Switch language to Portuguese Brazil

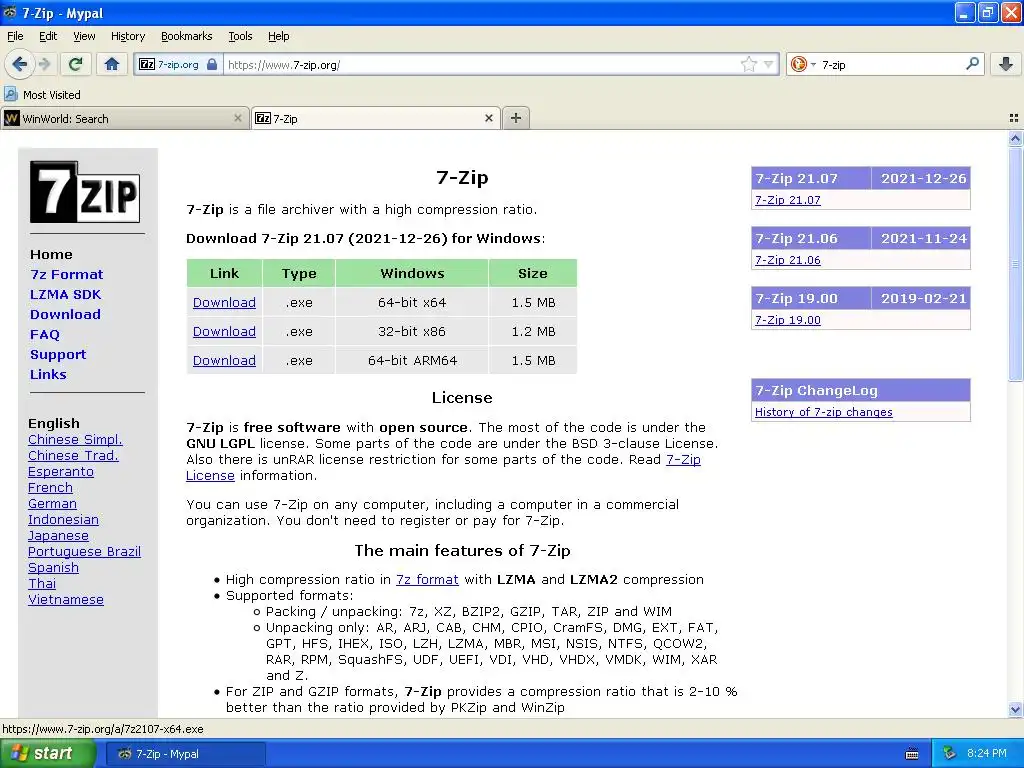pos(84,551)
